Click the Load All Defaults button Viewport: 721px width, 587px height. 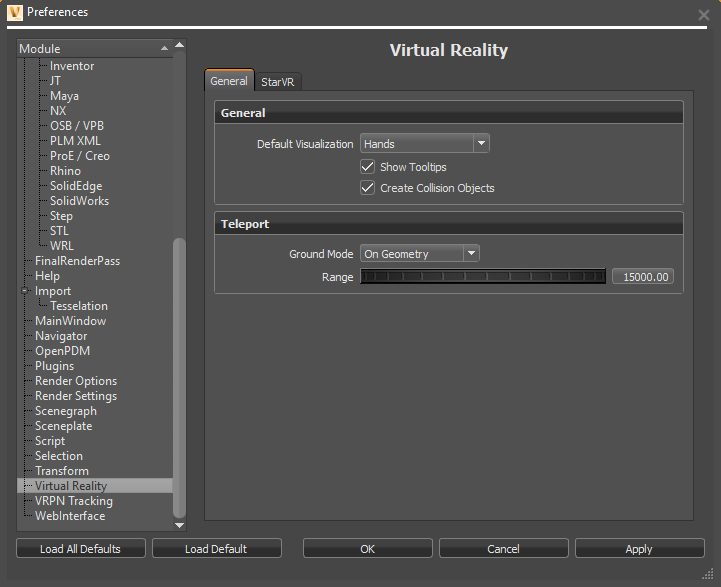click(80, 548)
